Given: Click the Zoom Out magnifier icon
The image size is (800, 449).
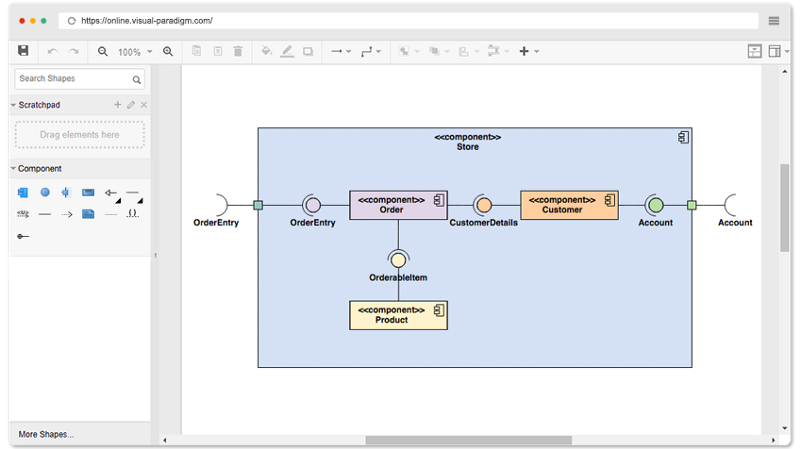Looking at the screenshot, I should click(102, 51).
